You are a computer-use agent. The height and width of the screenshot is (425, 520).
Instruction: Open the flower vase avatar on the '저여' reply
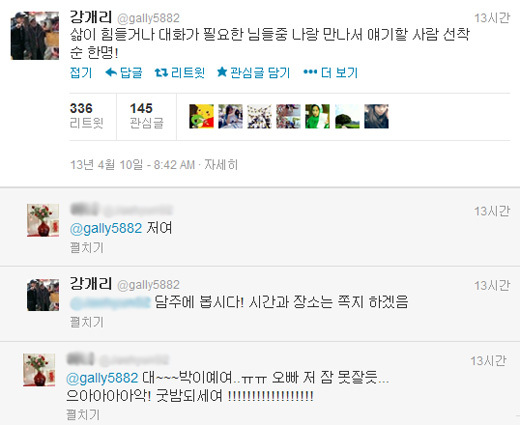43,220
